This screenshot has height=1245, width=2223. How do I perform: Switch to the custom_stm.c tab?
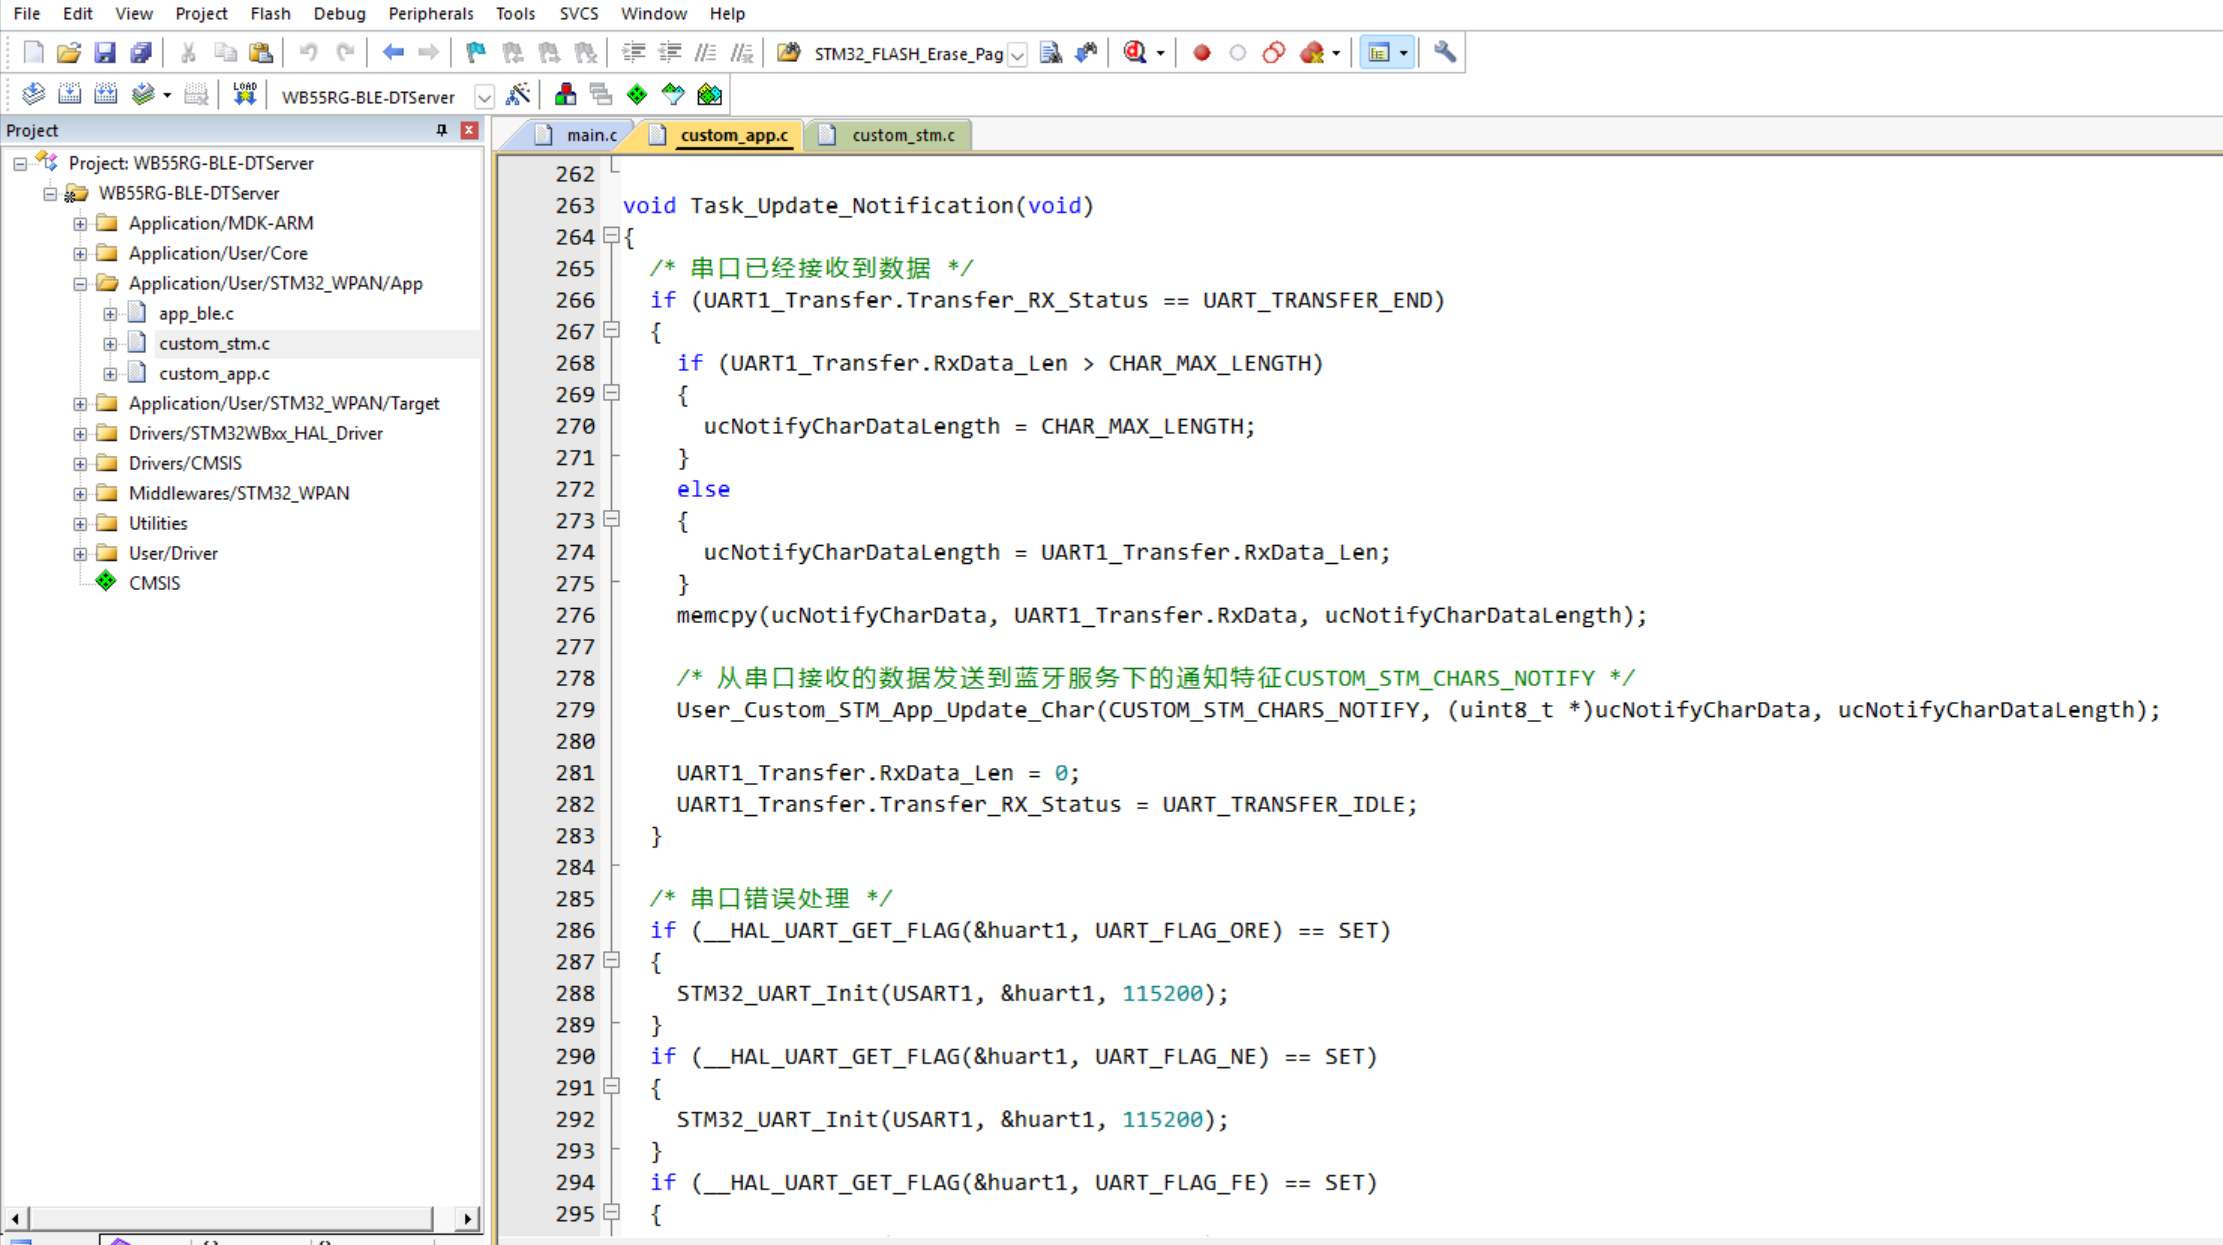[x=901, y=135]
